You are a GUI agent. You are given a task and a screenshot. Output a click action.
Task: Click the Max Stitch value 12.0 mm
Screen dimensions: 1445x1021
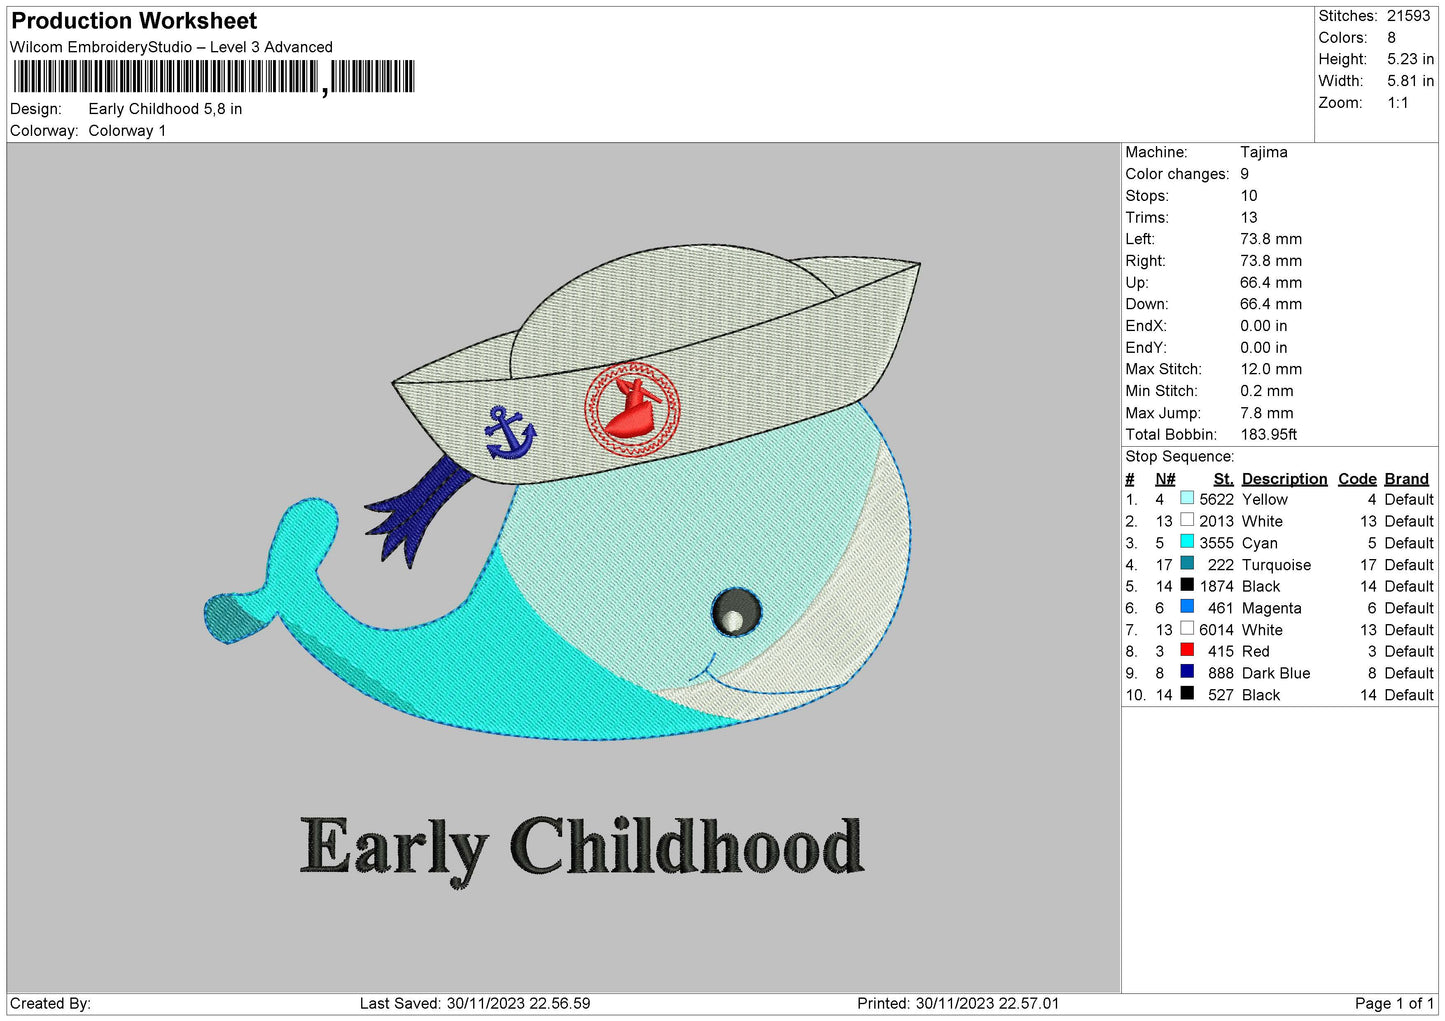(1270, 369)
